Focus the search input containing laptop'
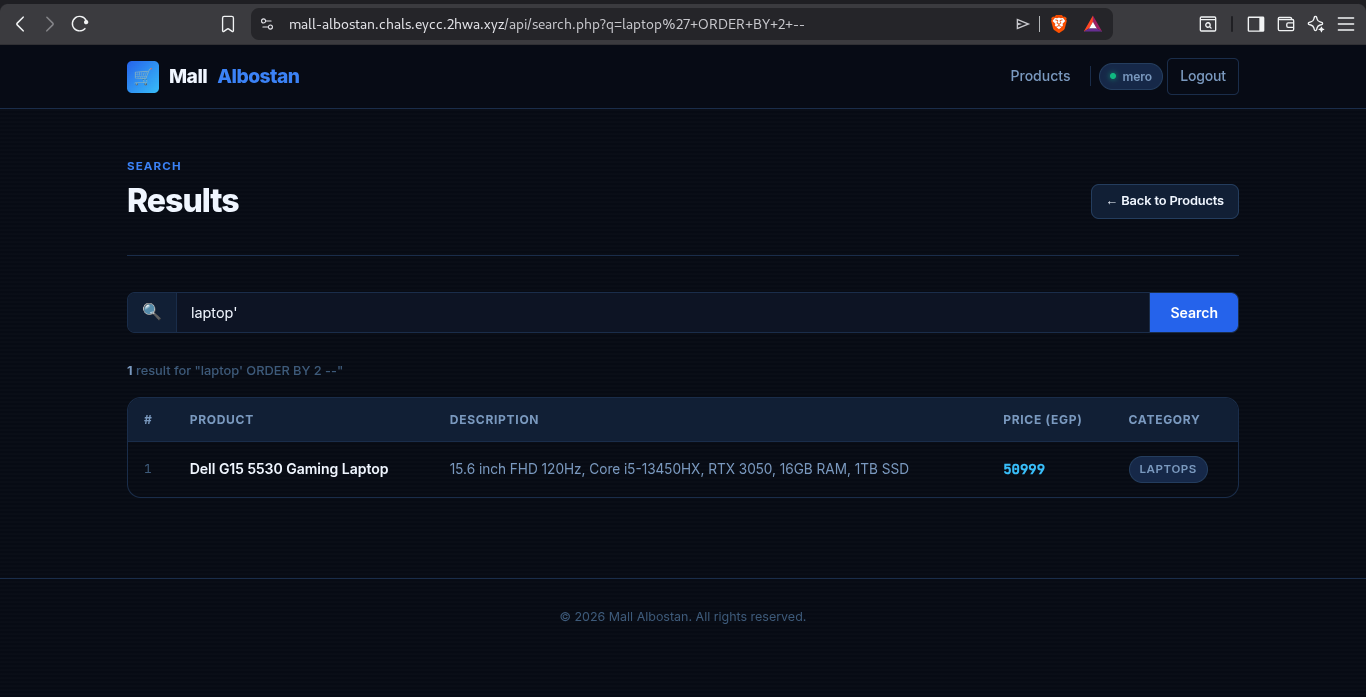 663,313
